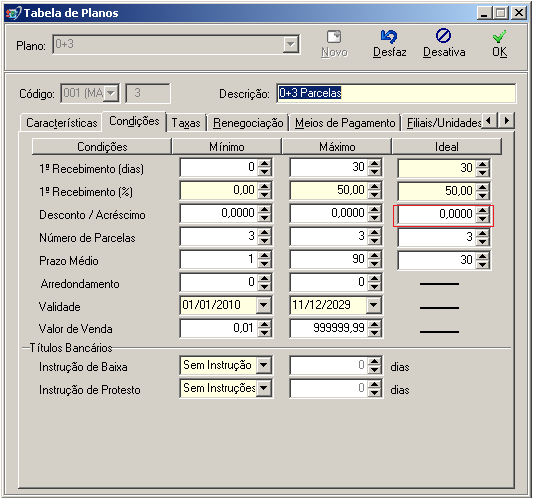Switch to the Características tab

tap(62, 123)
